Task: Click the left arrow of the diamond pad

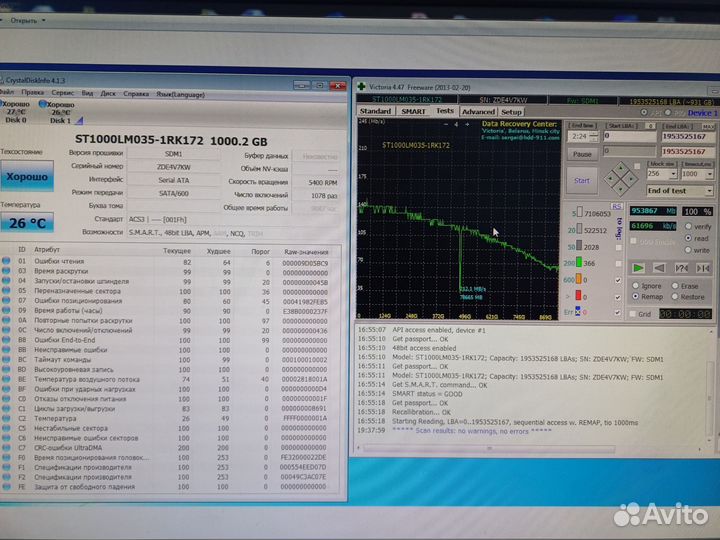Action: click(611, 179)
